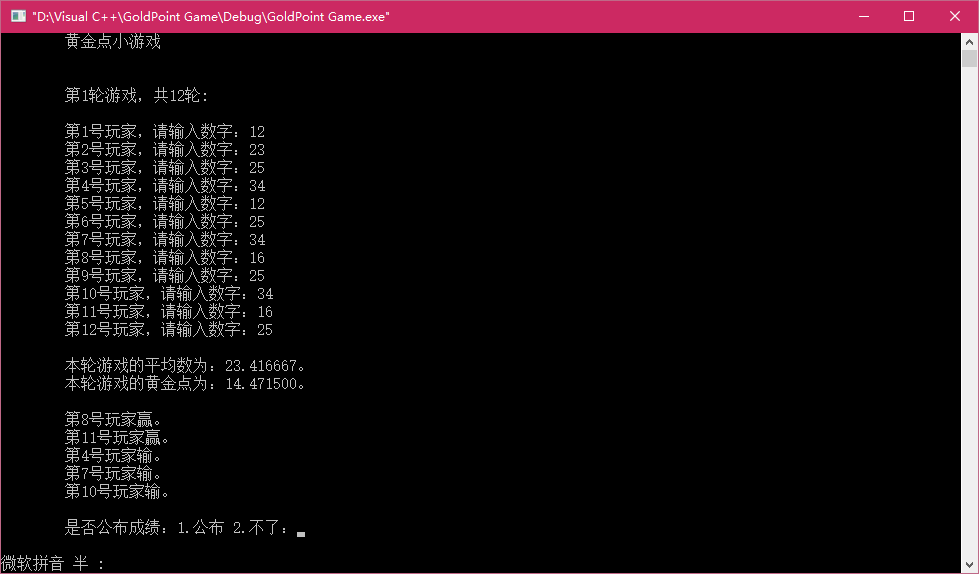Click the vertical scrollbar thumb
This screenshot has width=979, height=574.
tap(969, 59)
